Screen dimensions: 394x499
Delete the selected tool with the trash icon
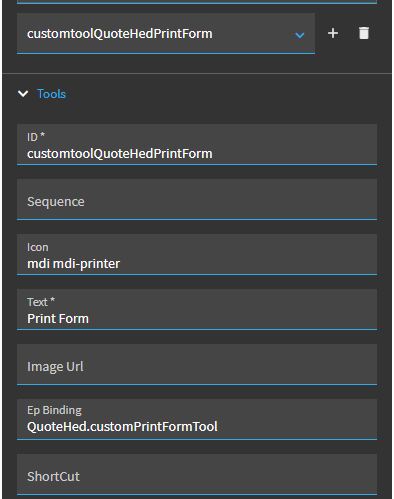coord(364,33)
